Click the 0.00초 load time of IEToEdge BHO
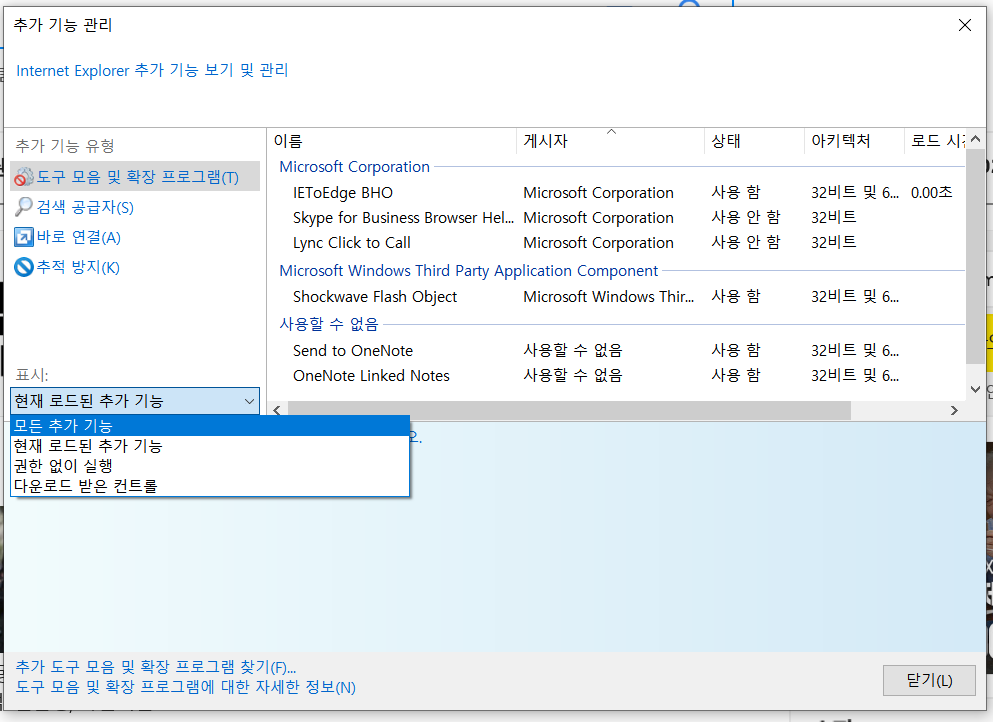The height and width of the screenshot is (722, 996). [x=931, y=192]
